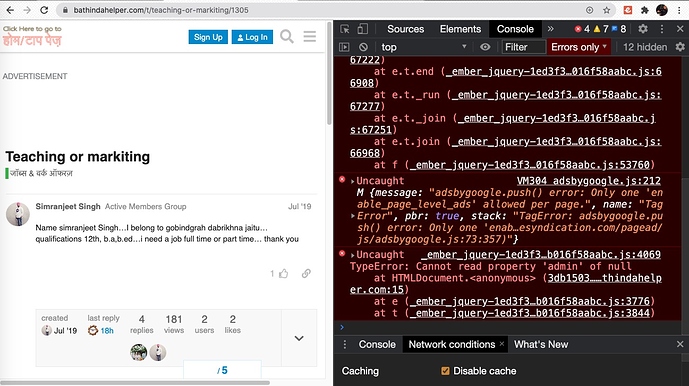Activate the inspect element picker icon

[345, 29]
